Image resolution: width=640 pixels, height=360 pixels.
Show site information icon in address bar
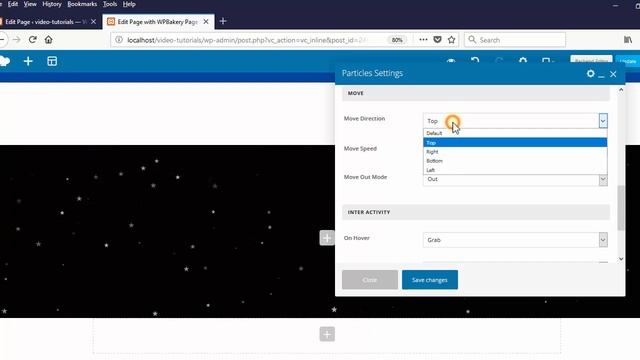119,40
